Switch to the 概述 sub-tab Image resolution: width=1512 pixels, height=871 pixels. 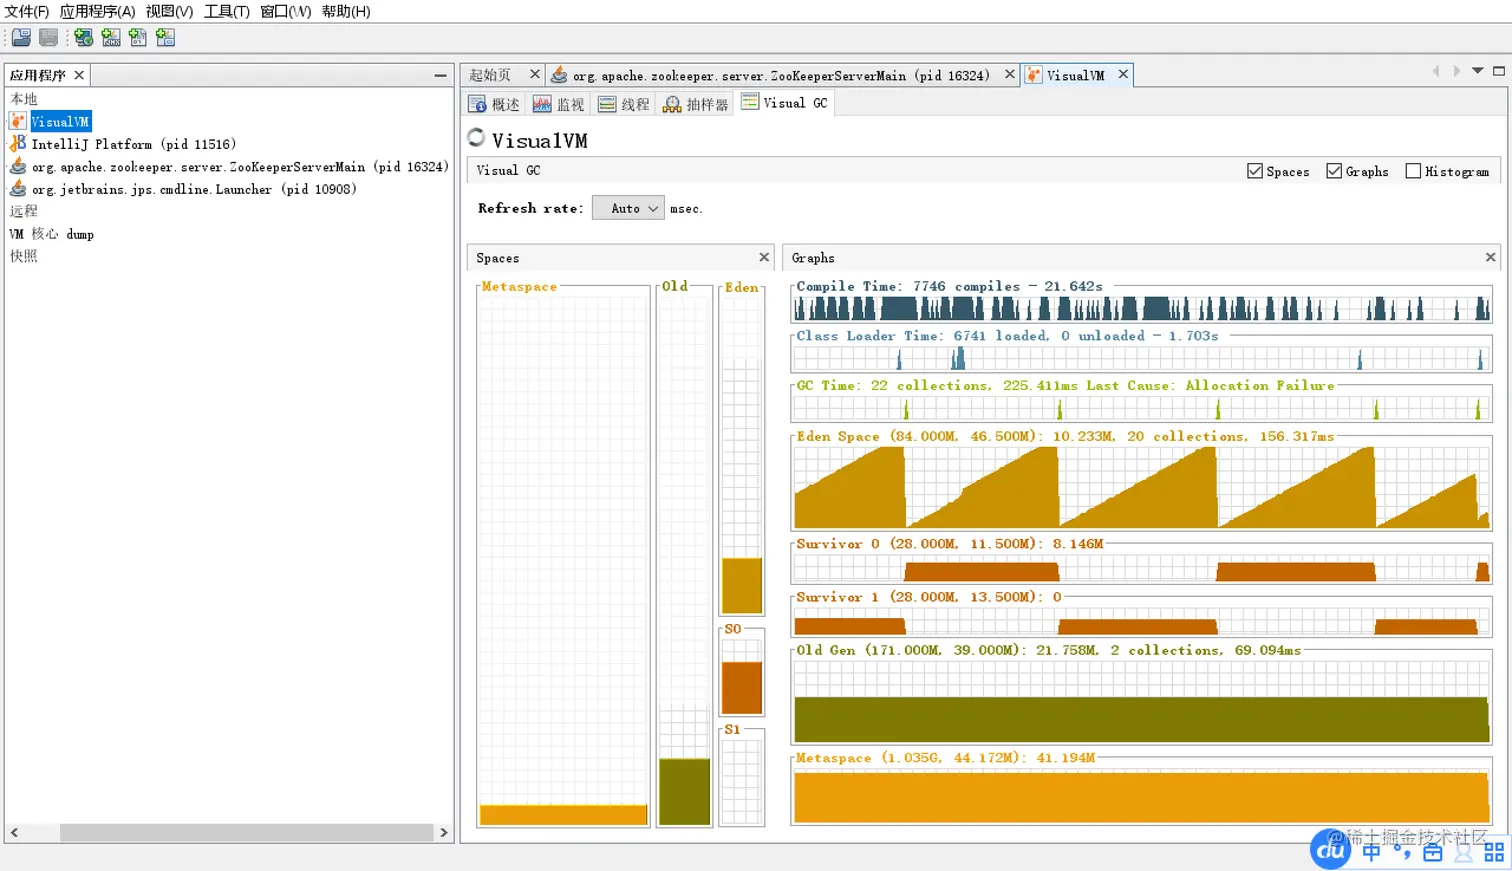click(495, 104)
